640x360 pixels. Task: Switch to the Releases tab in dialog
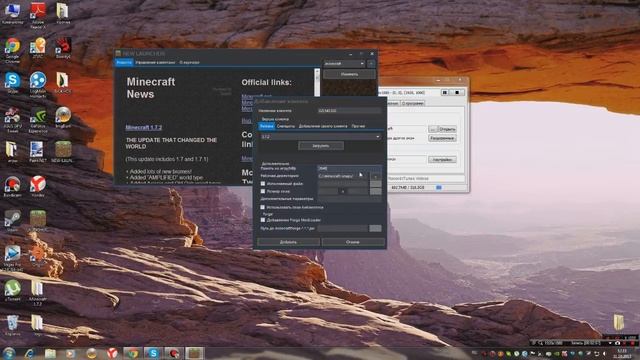coord(267,126)
